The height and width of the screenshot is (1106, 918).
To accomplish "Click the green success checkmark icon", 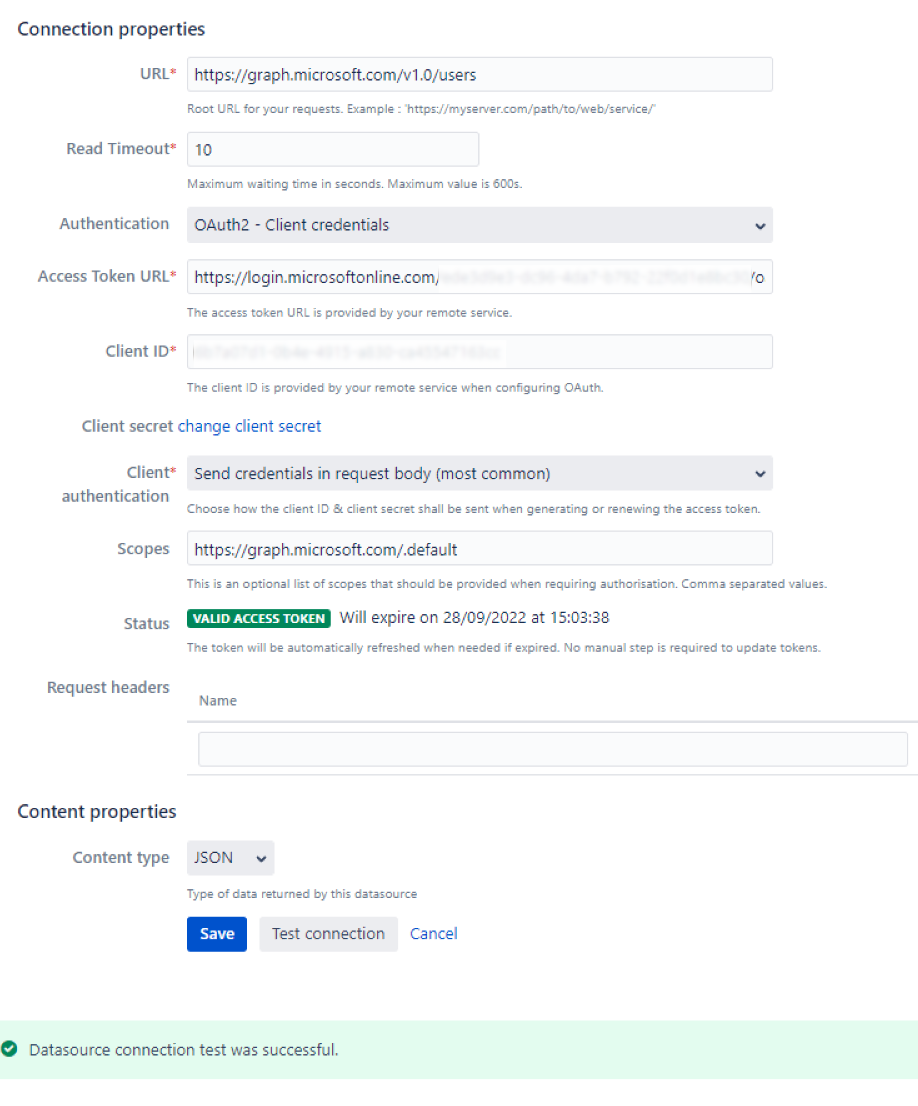I will 10,1049.
